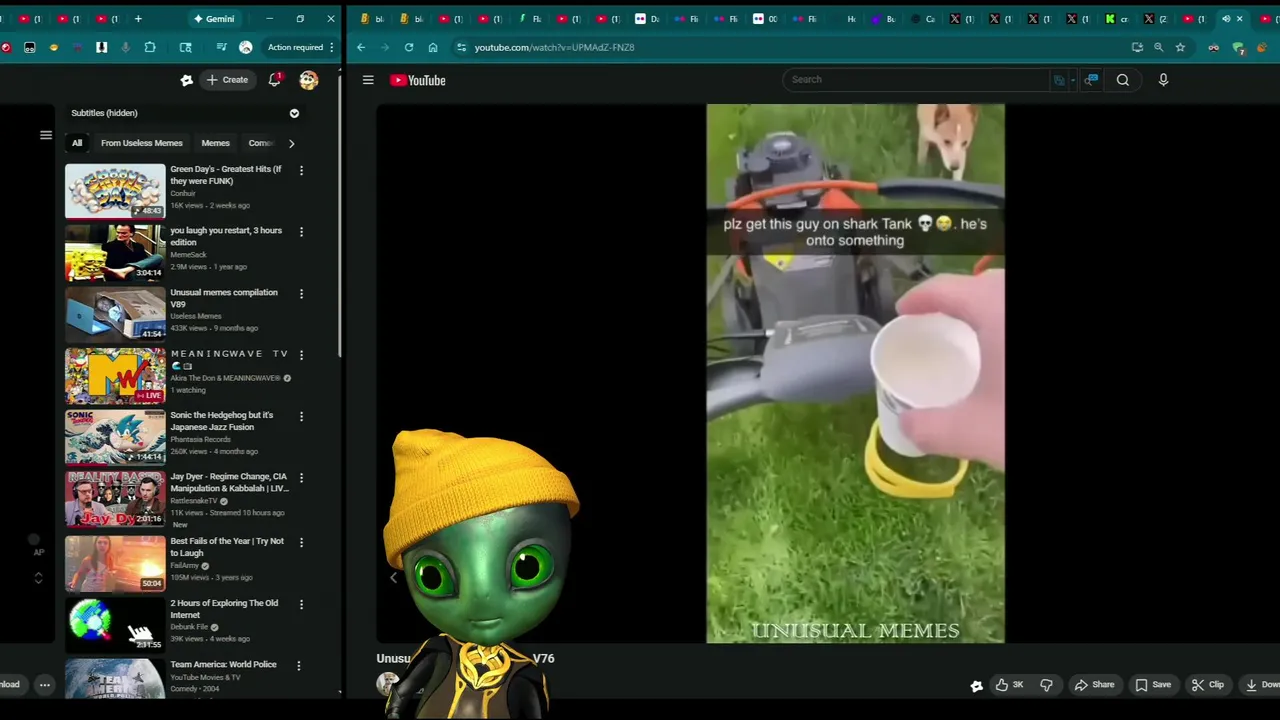Close the active audio-playing tab
This screenshot has width=1280, height=720.
pyautogui.click(x=1239, y=18)
